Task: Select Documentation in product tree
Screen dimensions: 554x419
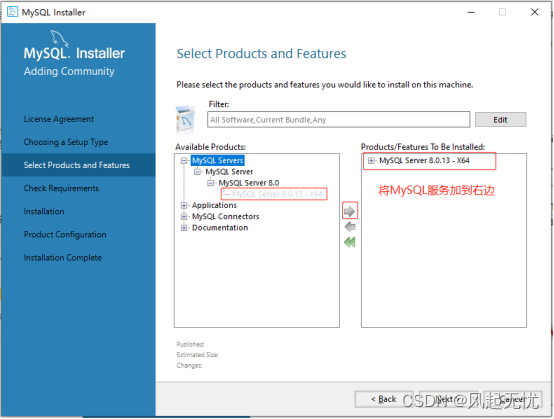Action: pyautogui.click(x=220, y=228)
